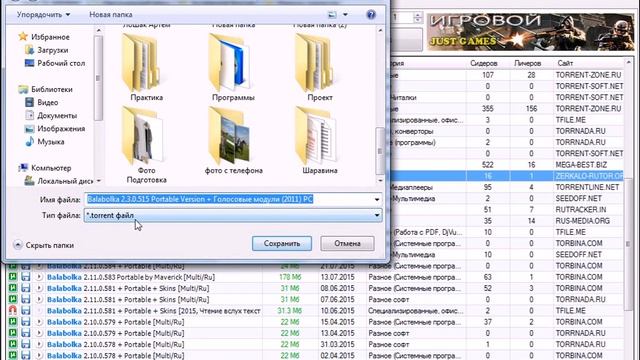This screenshot has height=360, width=640.
Task: Click the Имя файла text field
Action: pyautogui.click(x=229, y=199)
